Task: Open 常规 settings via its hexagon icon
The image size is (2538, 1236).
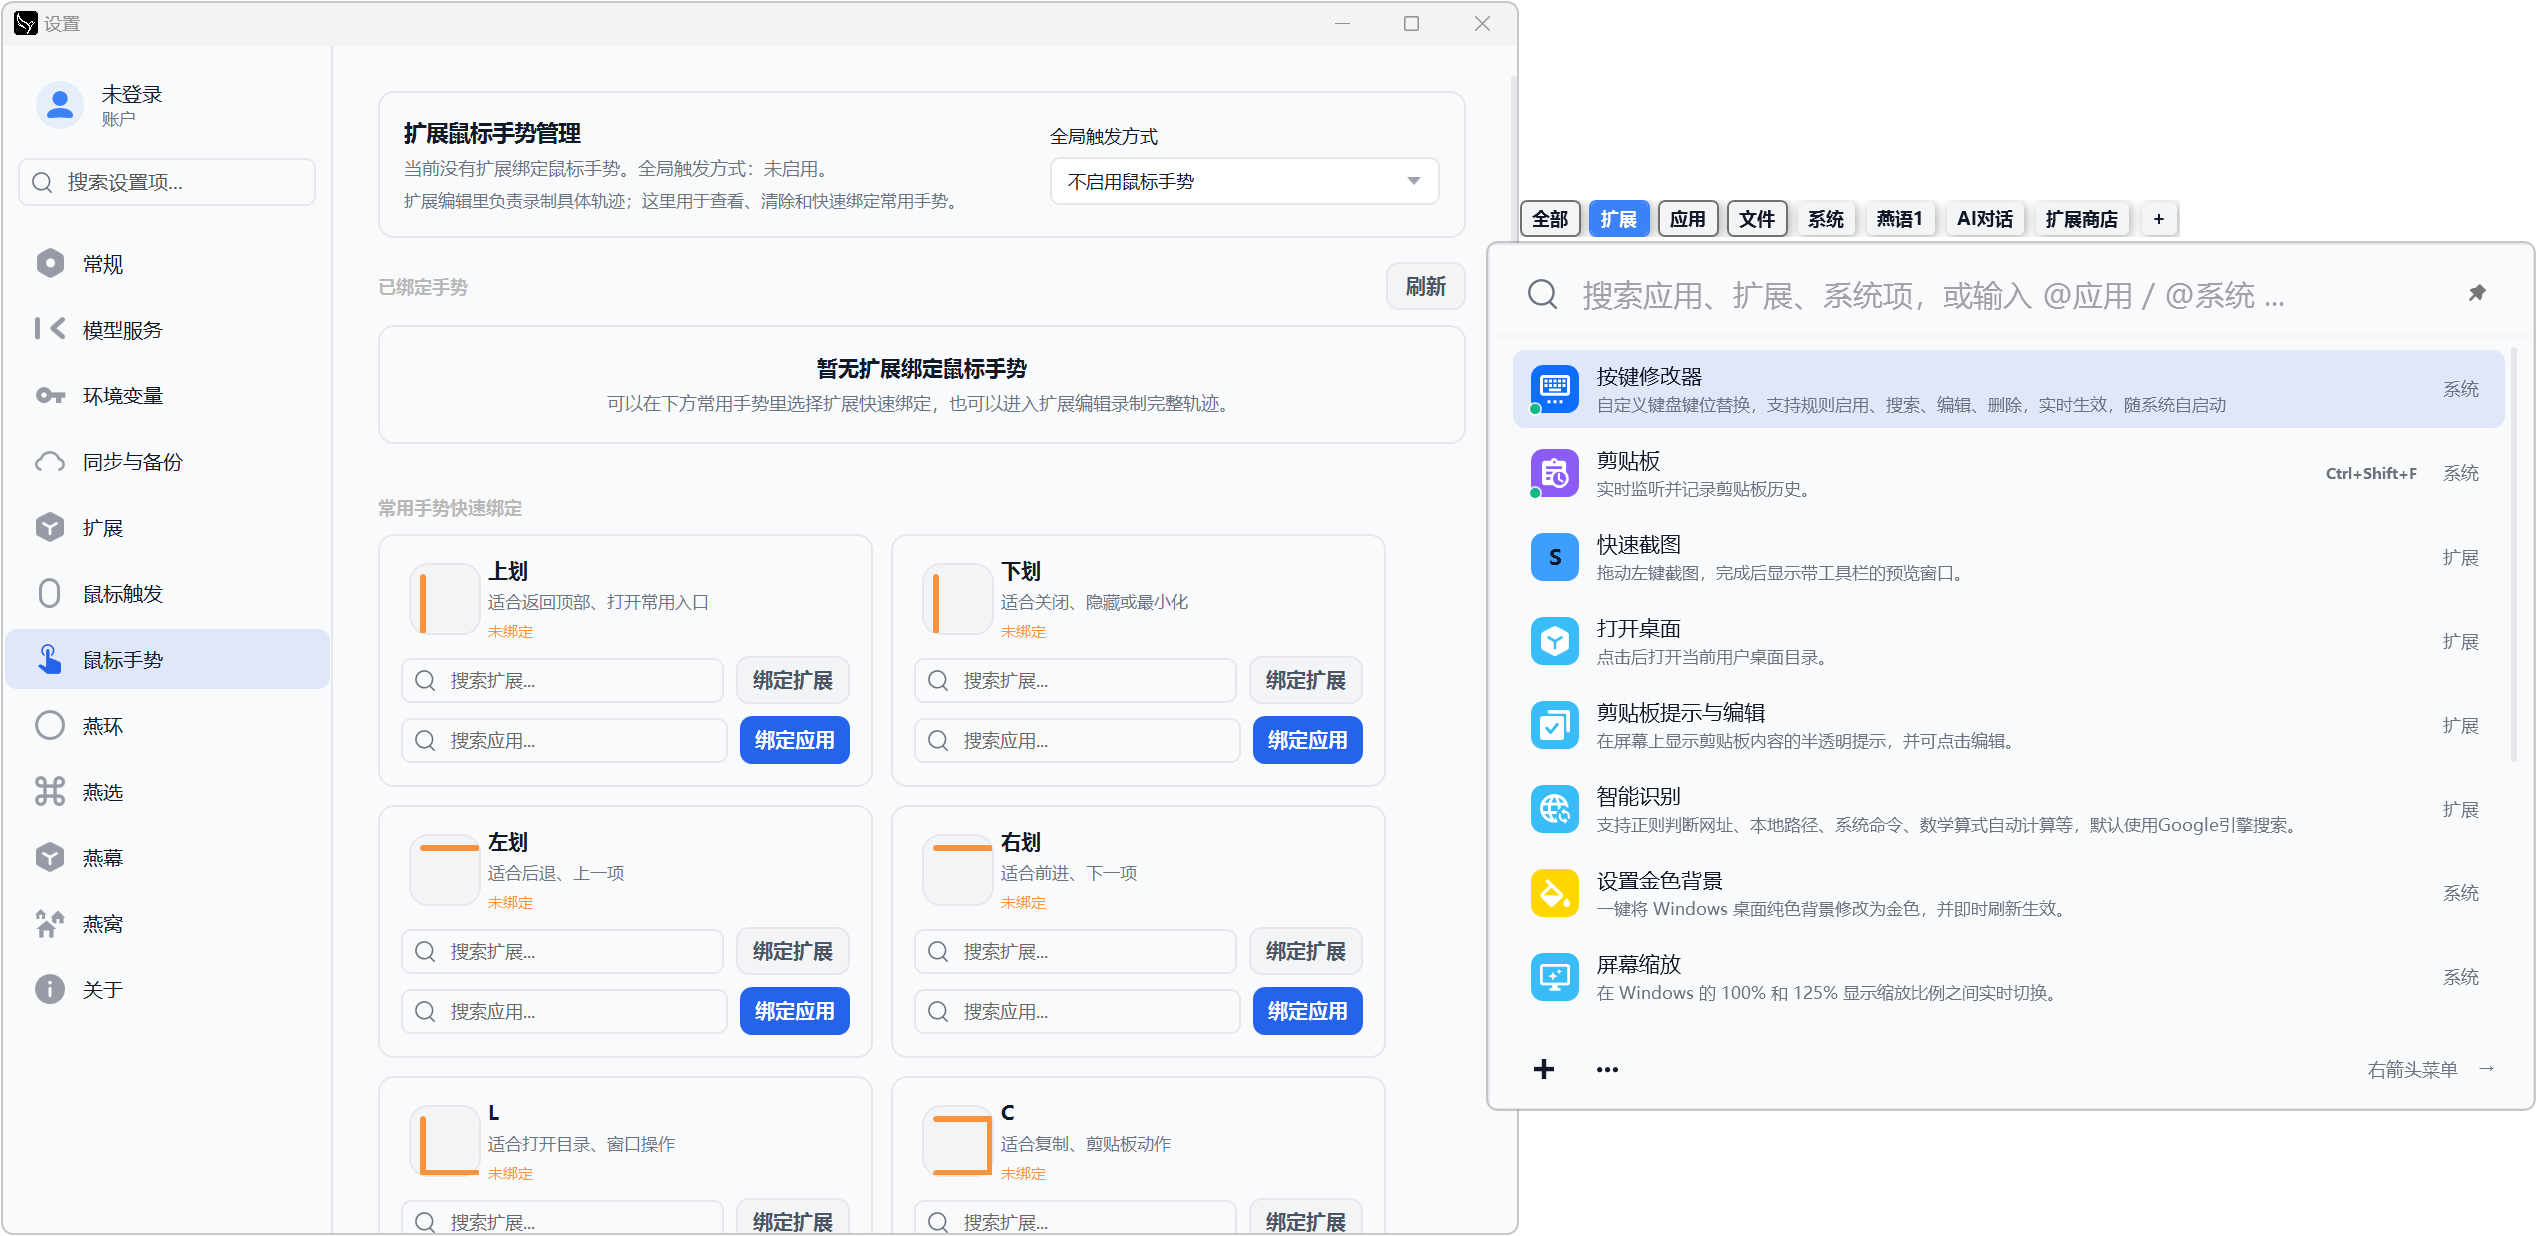Action: coord(50,264)
